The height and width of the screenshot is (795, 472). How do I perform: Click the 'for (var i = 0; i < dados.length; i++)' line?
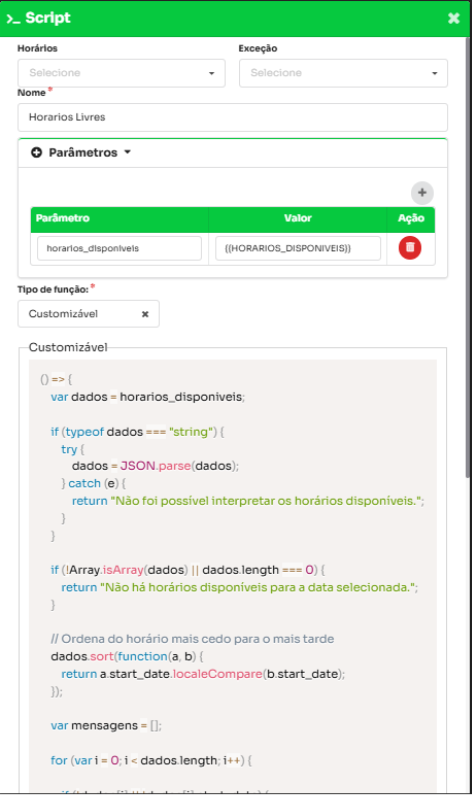[x=151, y=761]
